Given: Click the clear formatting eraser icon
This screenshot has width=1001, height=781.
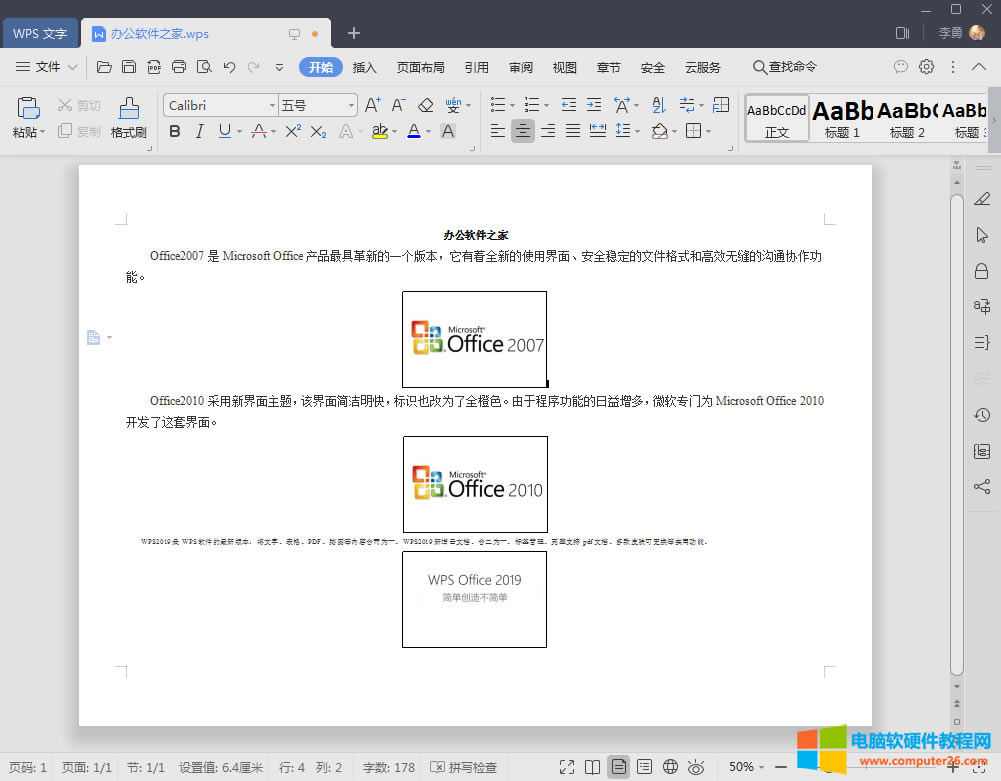Looking at the screenshot, I should pos(426,103).
